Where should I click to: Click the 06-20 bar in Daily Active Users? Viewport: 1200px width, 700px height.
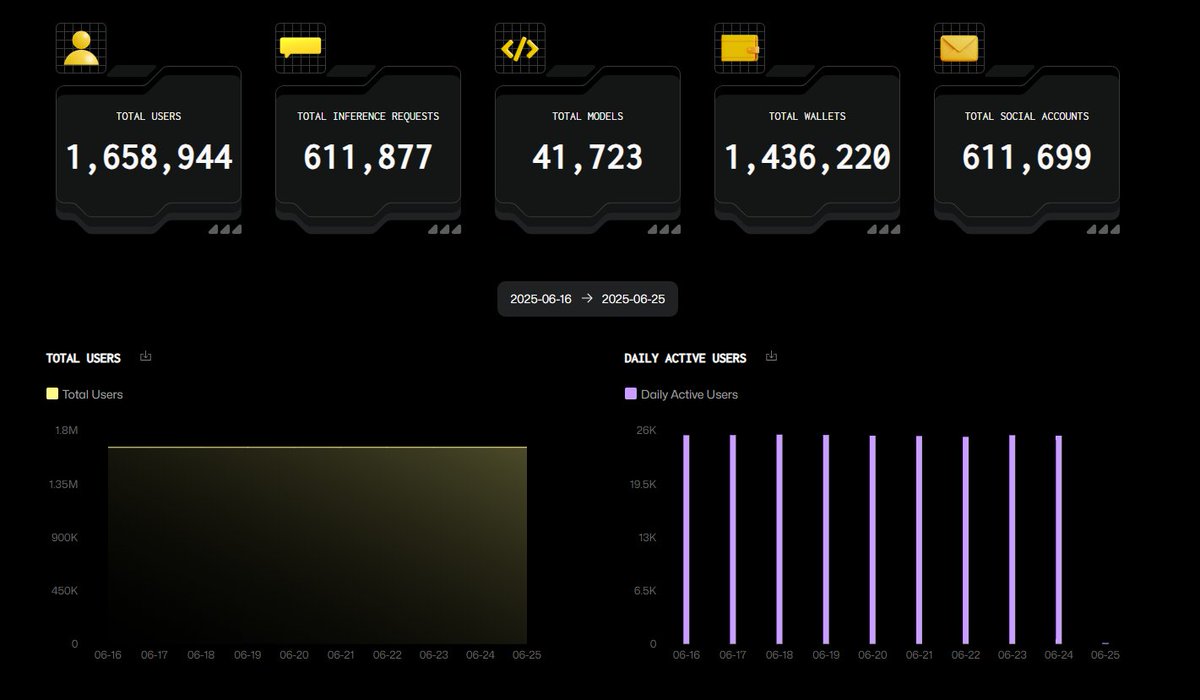[x=873, y=540]
